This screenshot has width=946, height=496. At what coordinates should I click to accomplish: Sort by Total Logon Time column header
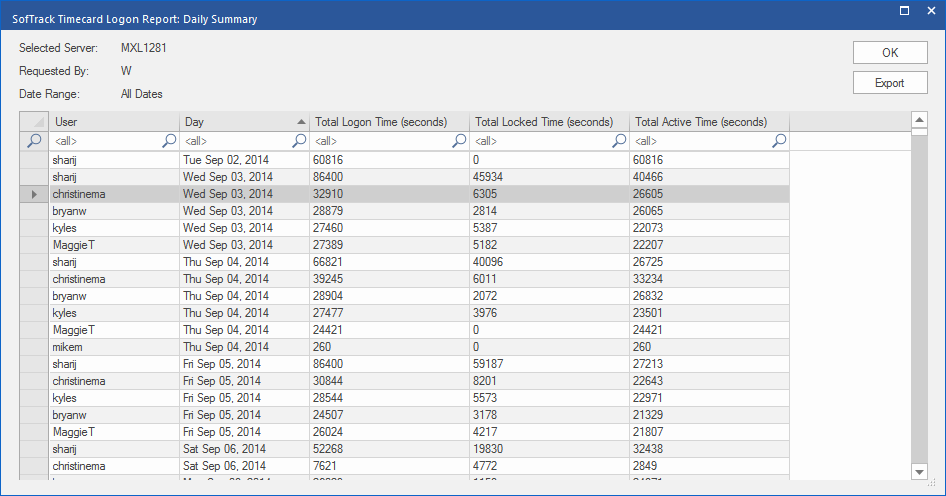(x=388, y=122)
